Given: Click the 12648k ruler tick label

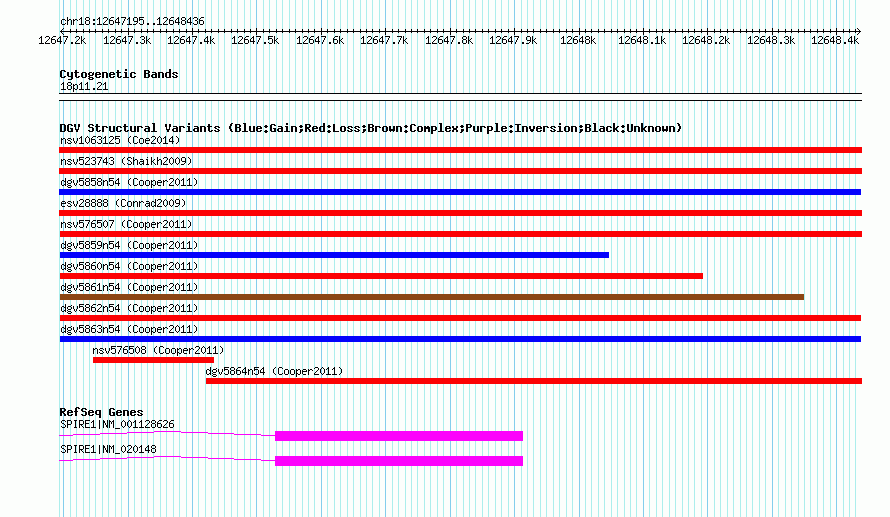Looking at the screenshot, I should pyautogui.click(x=578, y=40).
